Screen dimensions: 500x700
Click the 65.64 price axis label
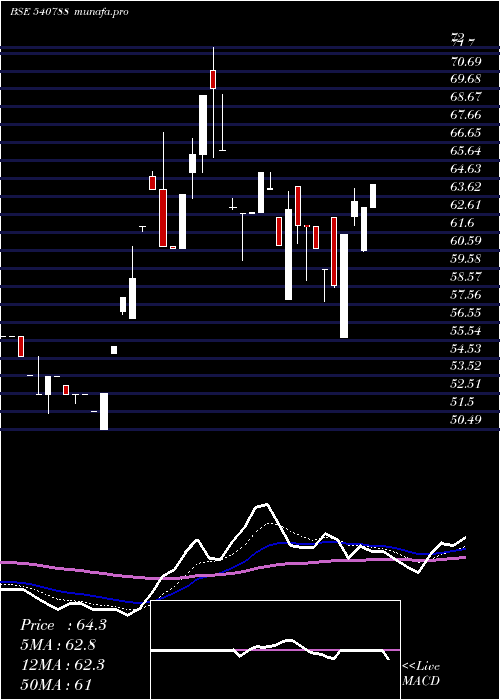tap(466, 150)
